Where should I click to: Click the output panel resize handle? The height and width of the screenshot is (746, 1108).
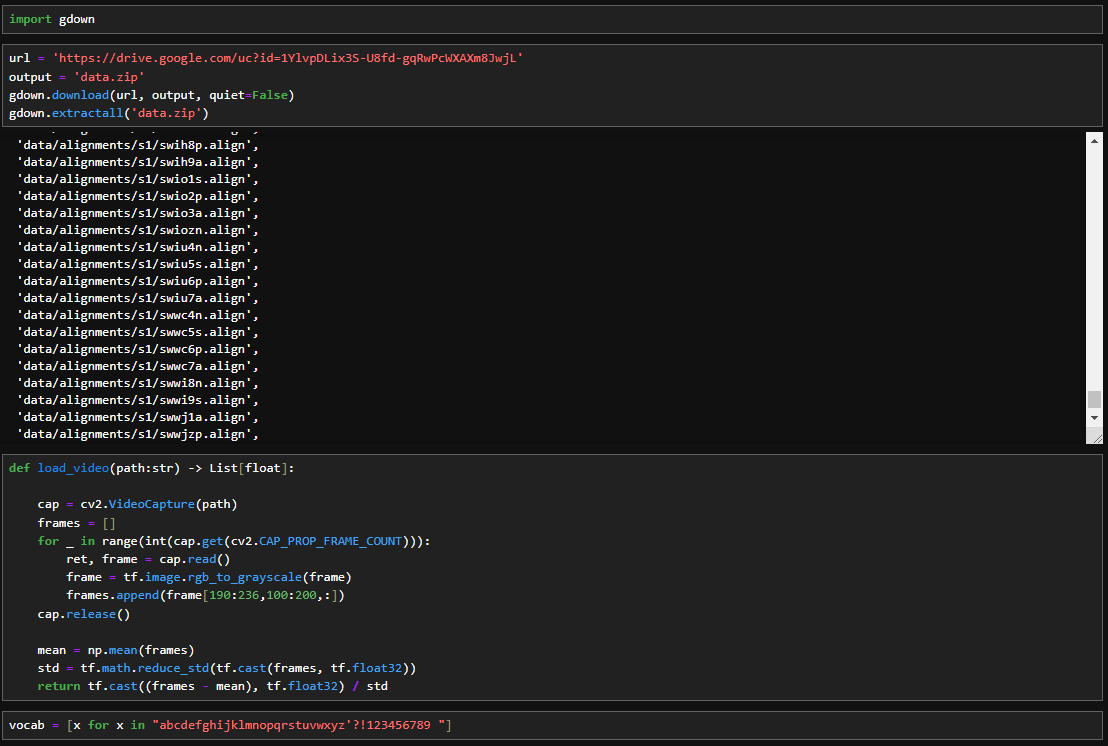1095,437
